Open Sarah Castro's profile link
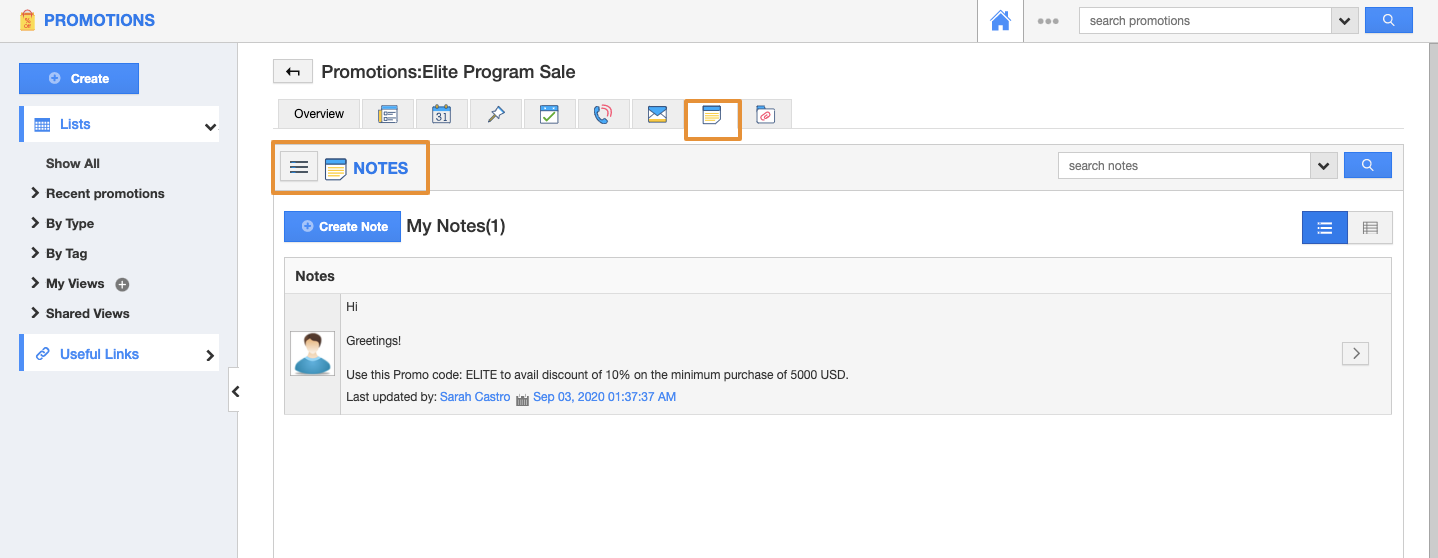This screenshot has height=558, width=1438. click(x=475, y=397)
